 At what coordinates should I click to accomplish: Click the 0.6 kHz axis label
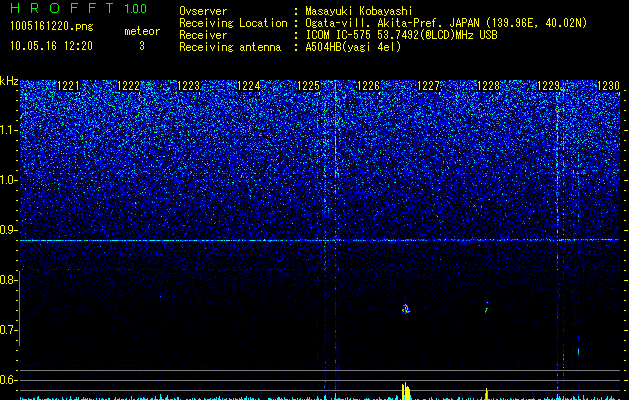tap(8, 380)
